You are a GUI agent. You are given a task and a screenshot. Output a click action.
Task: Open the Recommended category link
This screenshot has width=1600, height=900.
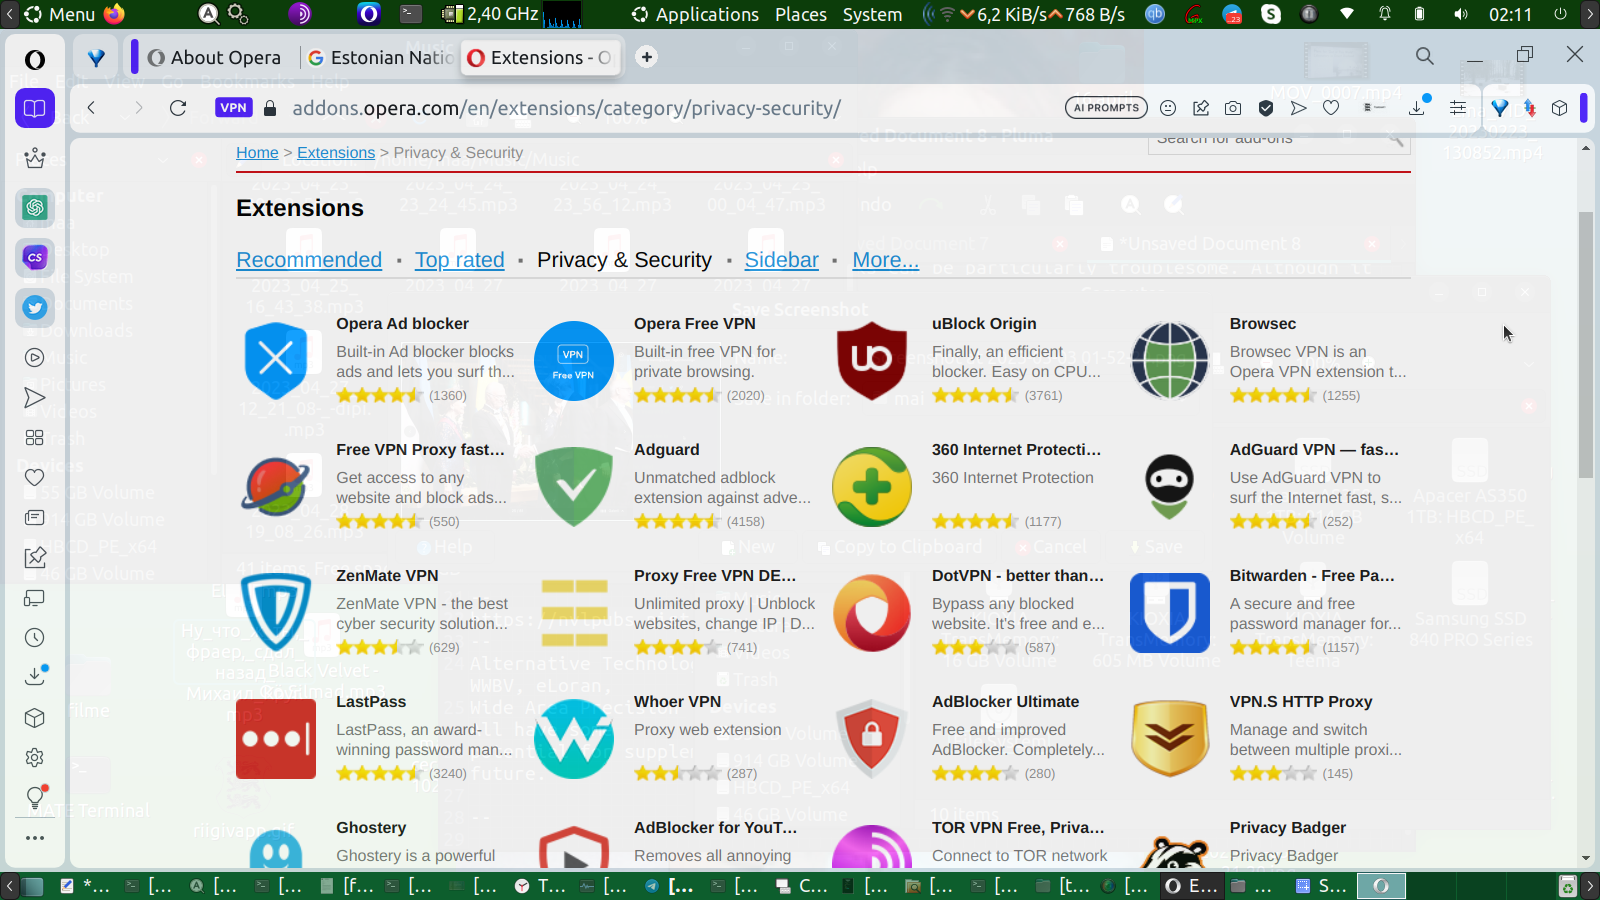309,260
